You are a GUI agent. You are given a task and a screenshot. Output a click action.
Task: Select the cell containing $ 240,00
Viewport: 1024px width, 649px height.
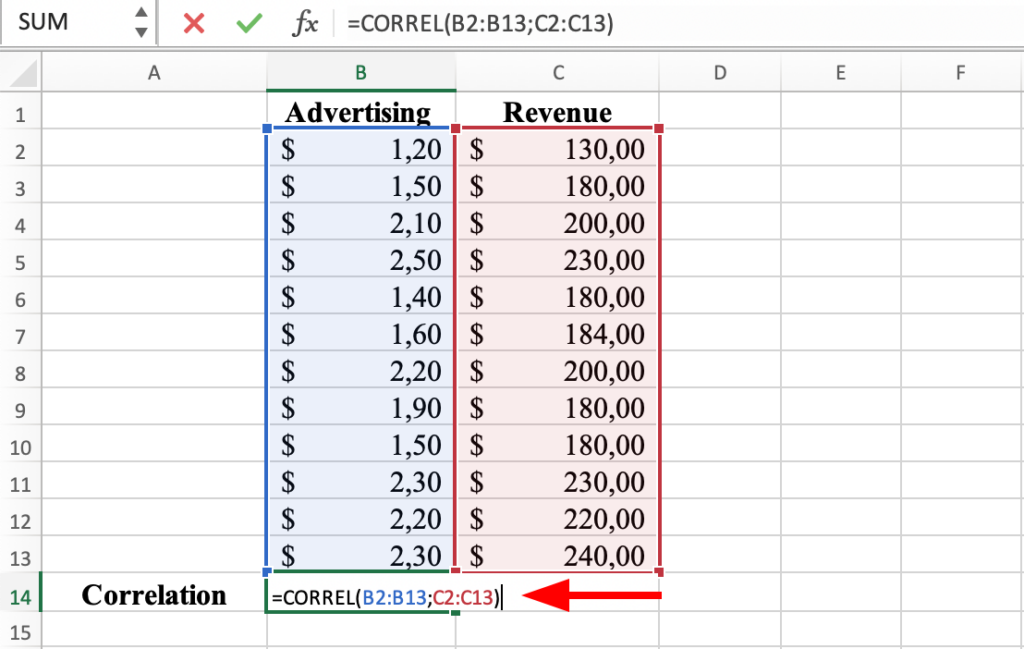[558, 557]
